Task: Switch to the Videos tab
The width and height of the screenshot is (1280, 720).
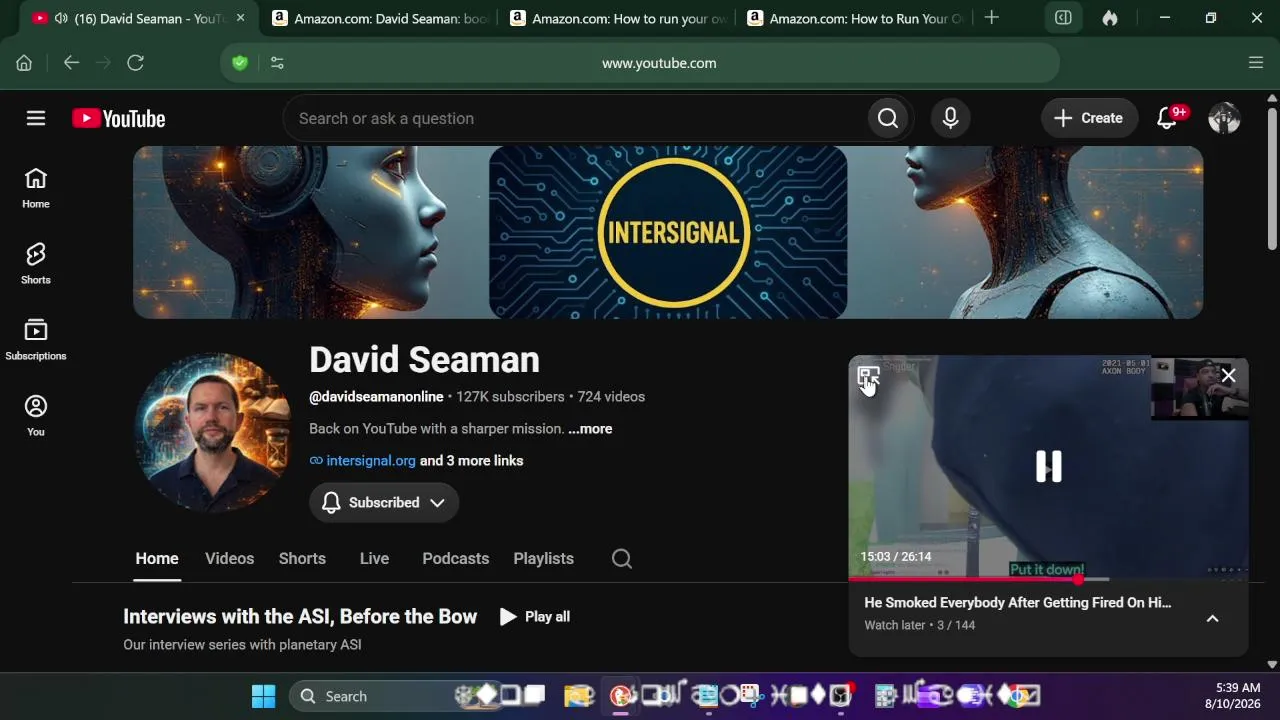Action: tap(229, 558)
